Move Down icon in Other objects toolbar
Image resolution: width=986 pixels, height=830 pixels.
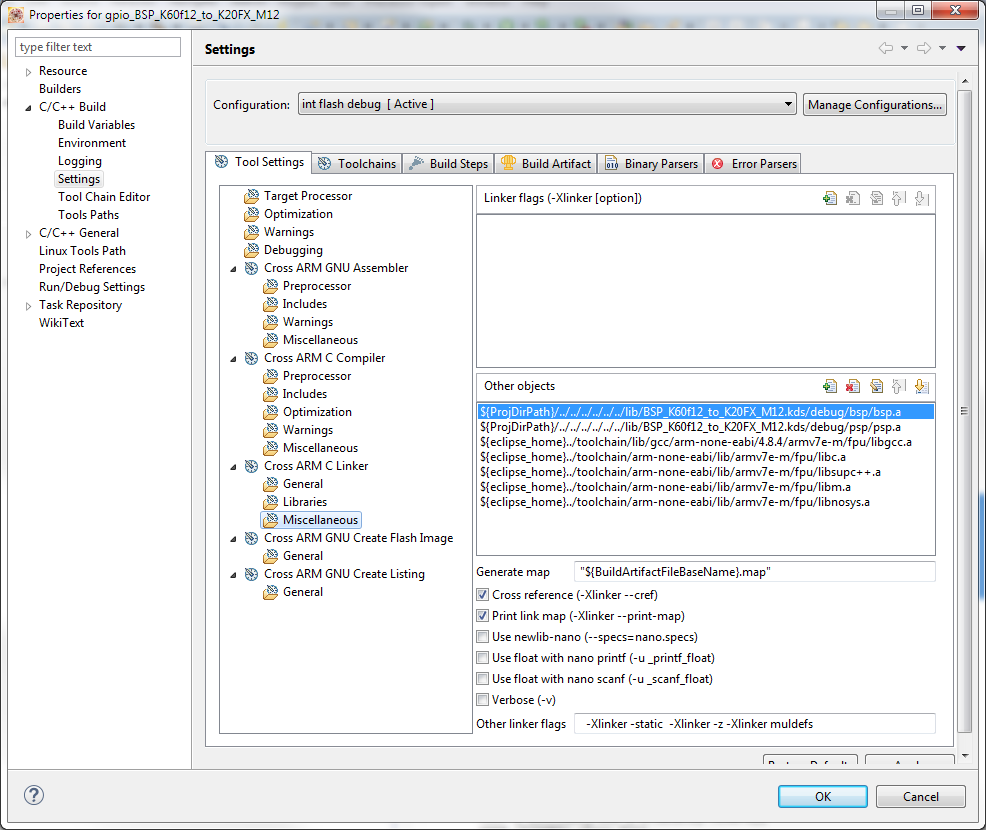coord(922,386)
